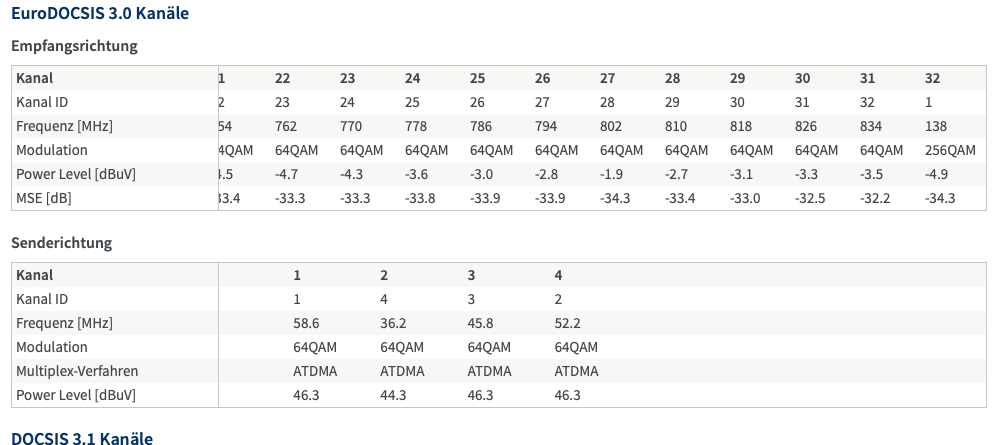Click the Empfangsrichtung section heading
Image resolution: width=999 pixels, height=445 pixels.
(x=74, y=46)
